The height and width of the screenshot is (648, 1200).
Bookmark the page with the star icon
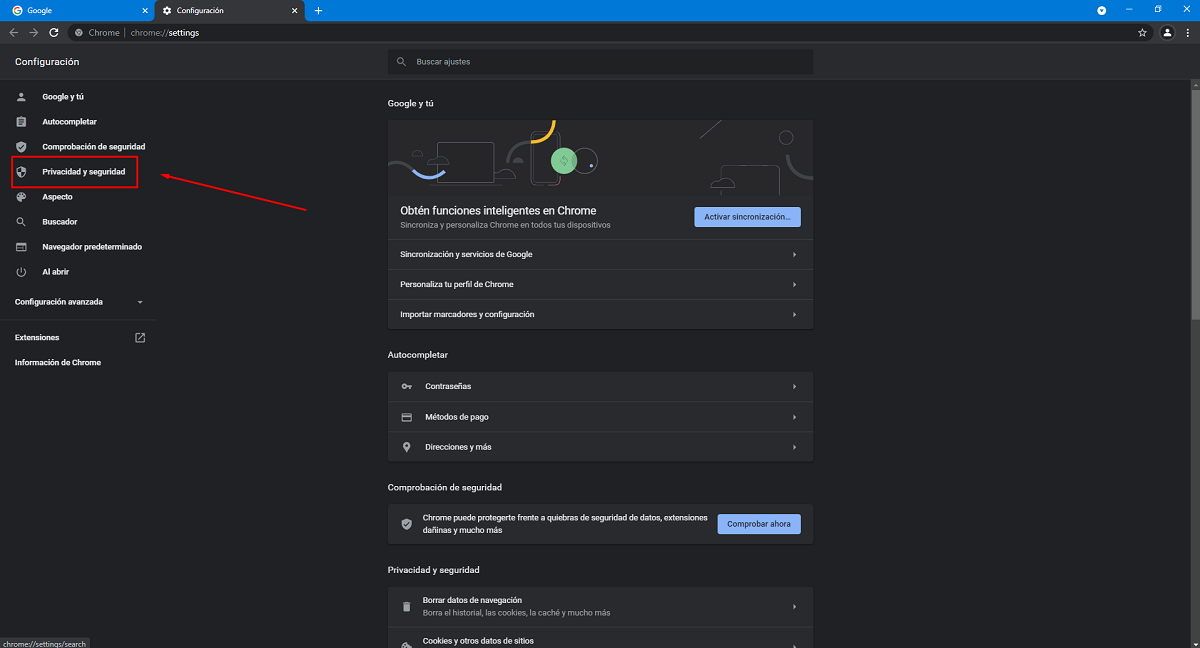[x=1142, y=33]
